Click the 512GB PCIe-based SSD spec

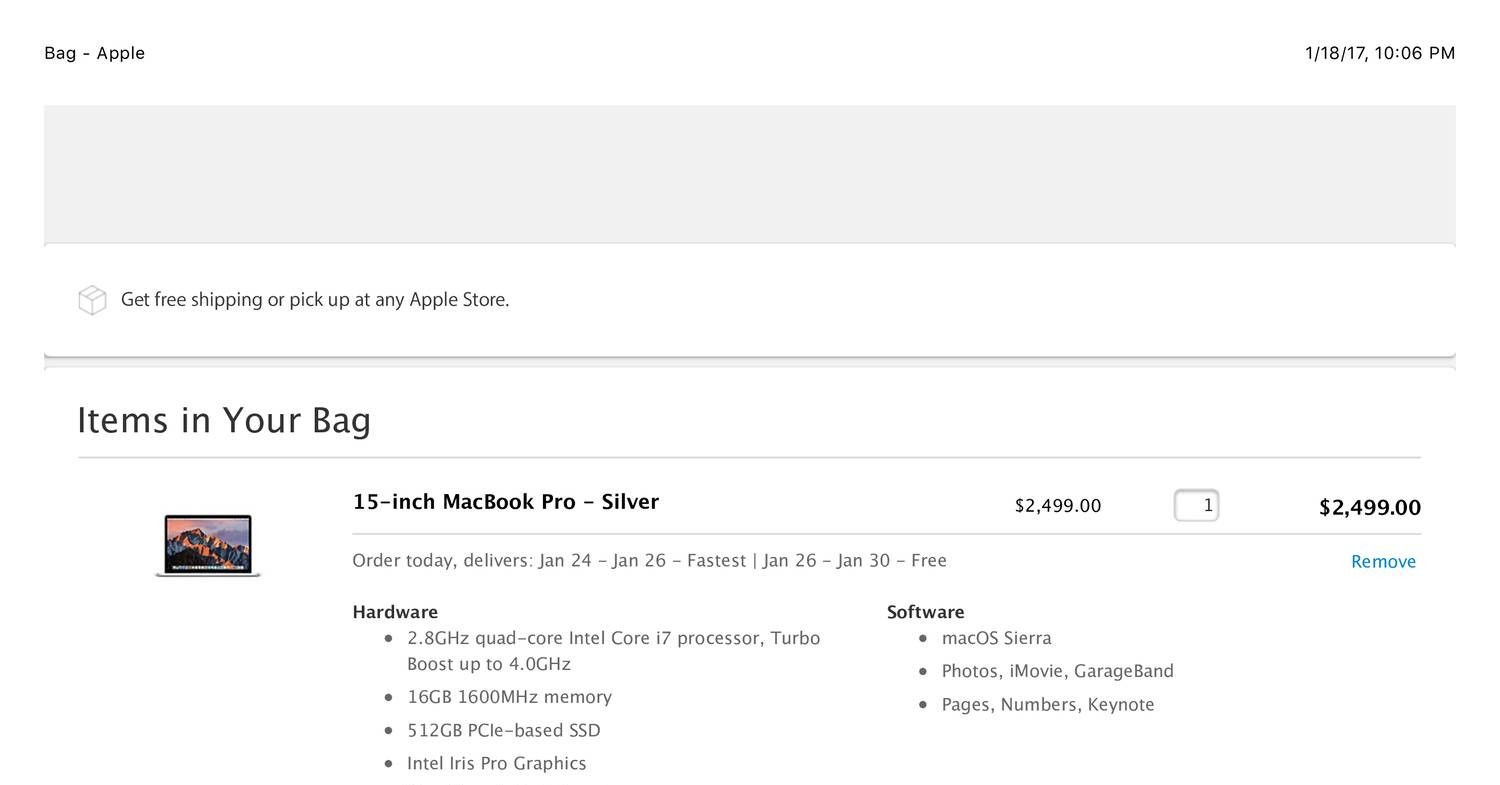click(503, 730)
